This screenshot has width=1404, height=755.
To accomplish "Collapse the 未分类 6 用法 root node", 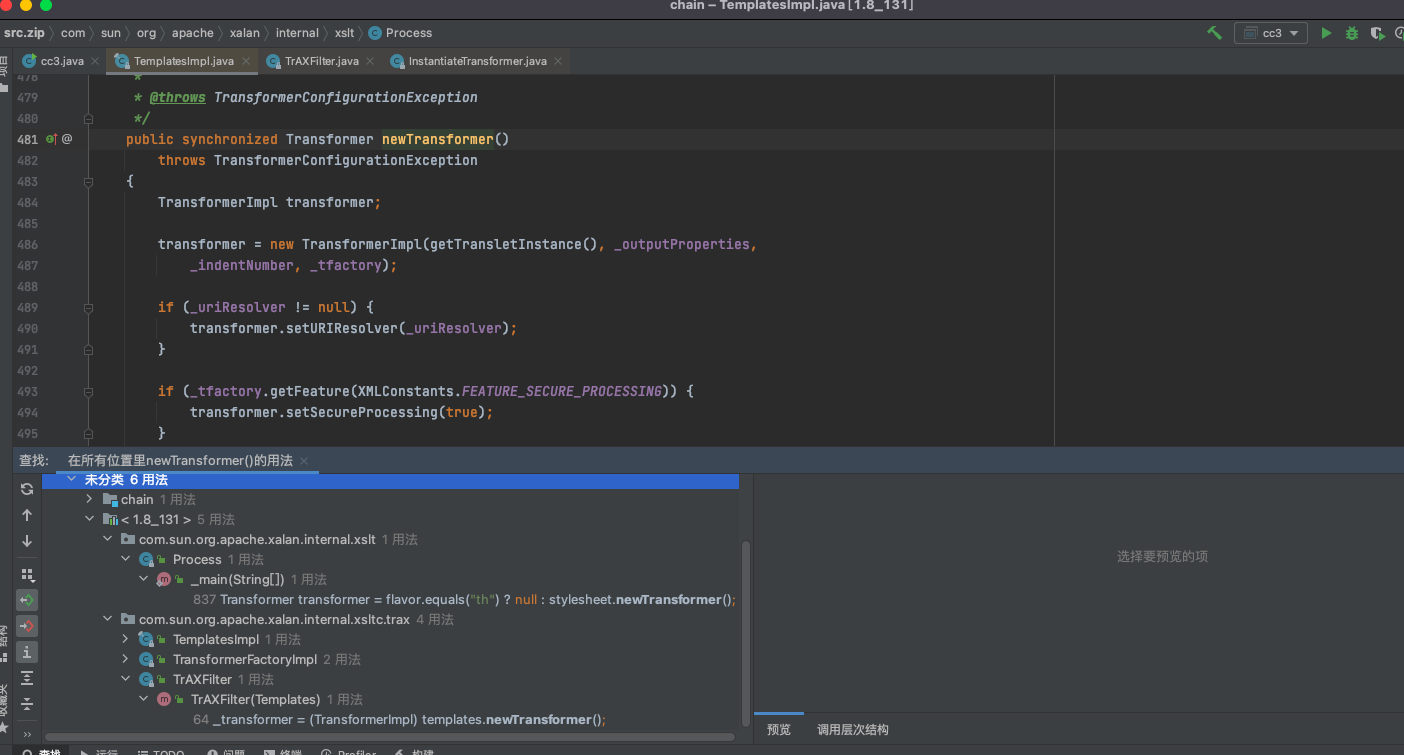I will click(71, 480).
